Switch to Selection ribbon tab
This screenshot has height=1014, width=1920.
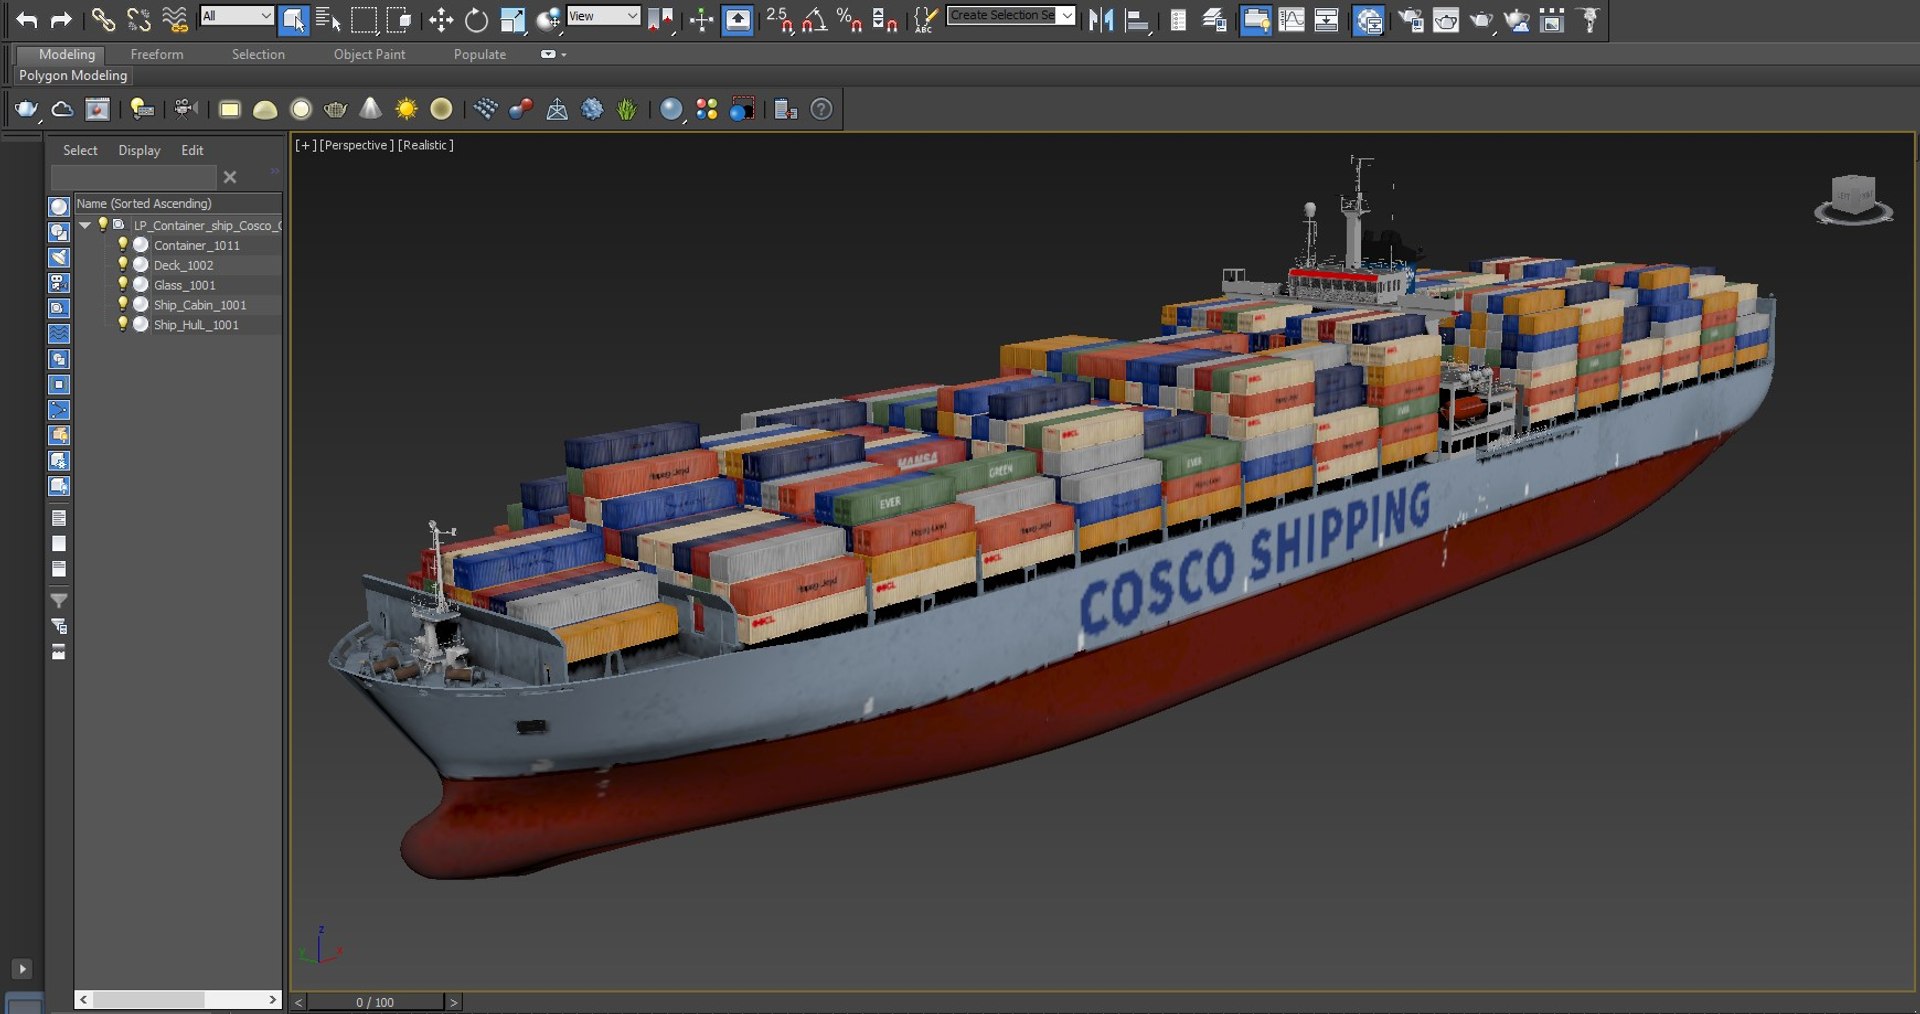click(x=258, y=54)
